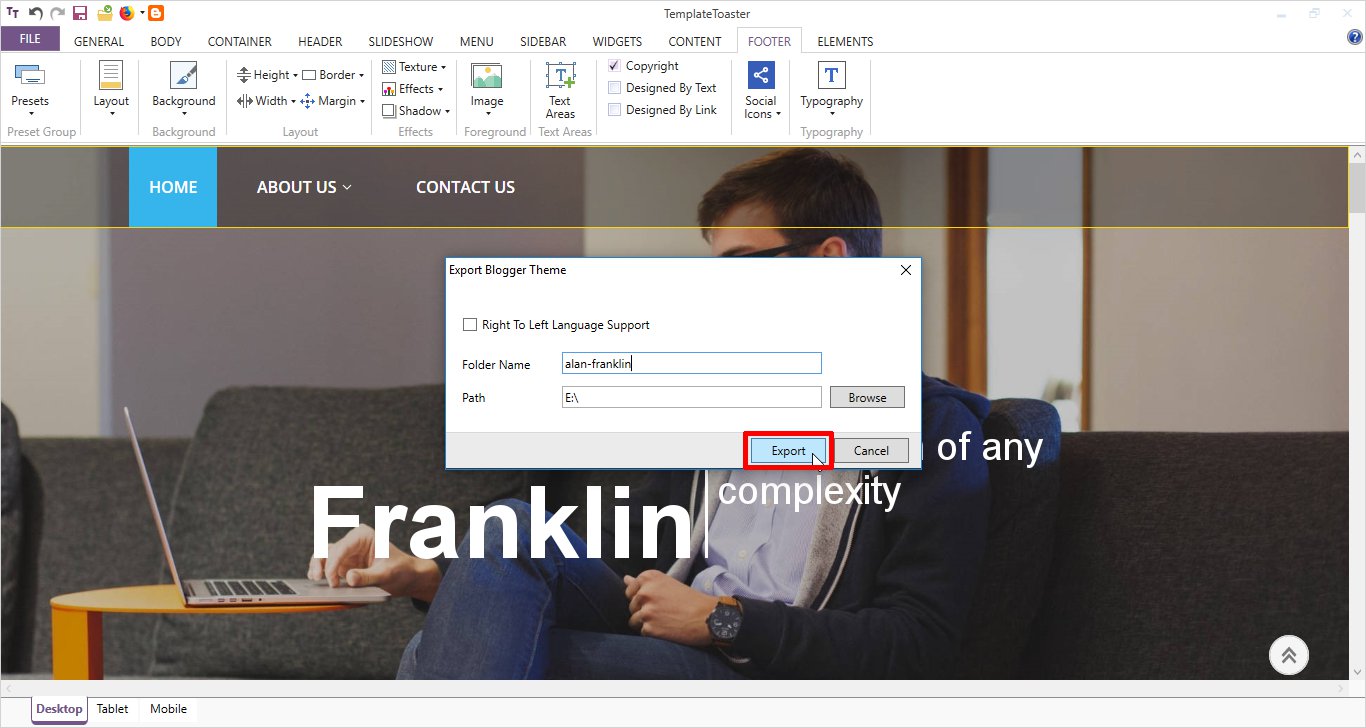Click the Export button in dialog
Image resolution: width=1366 pixels, height=728 pixels.
[x=788, y=451]
